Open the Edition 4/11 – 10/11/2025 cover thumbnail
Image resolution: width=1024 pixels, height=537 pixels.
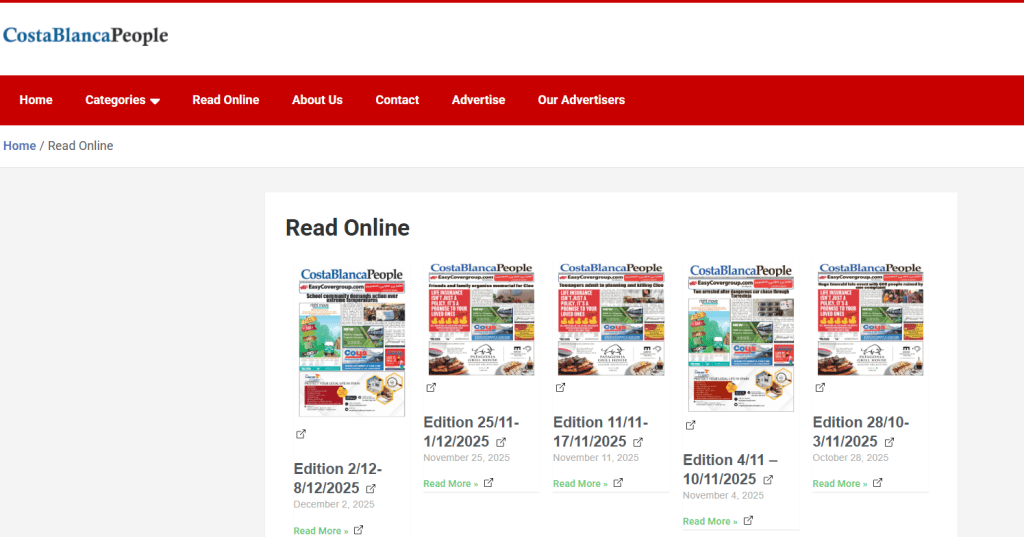[x=741, y=337]
